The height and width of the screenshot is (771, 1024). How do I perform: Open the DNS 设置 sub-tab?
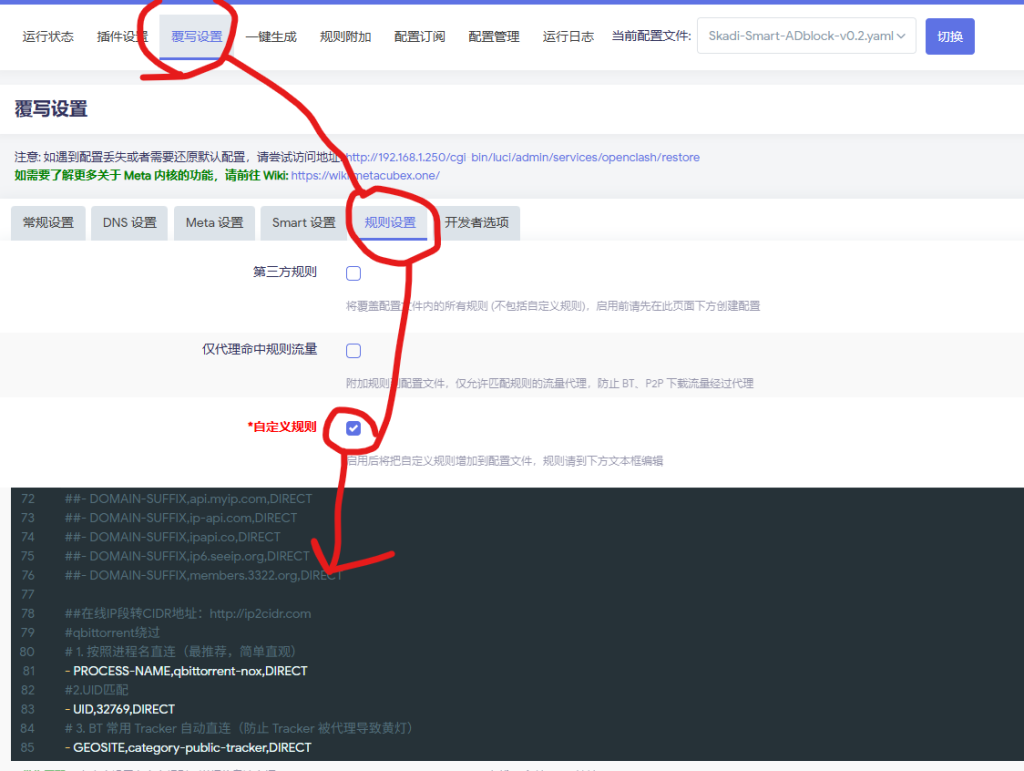pyautogui.click(x=130, y=223)
